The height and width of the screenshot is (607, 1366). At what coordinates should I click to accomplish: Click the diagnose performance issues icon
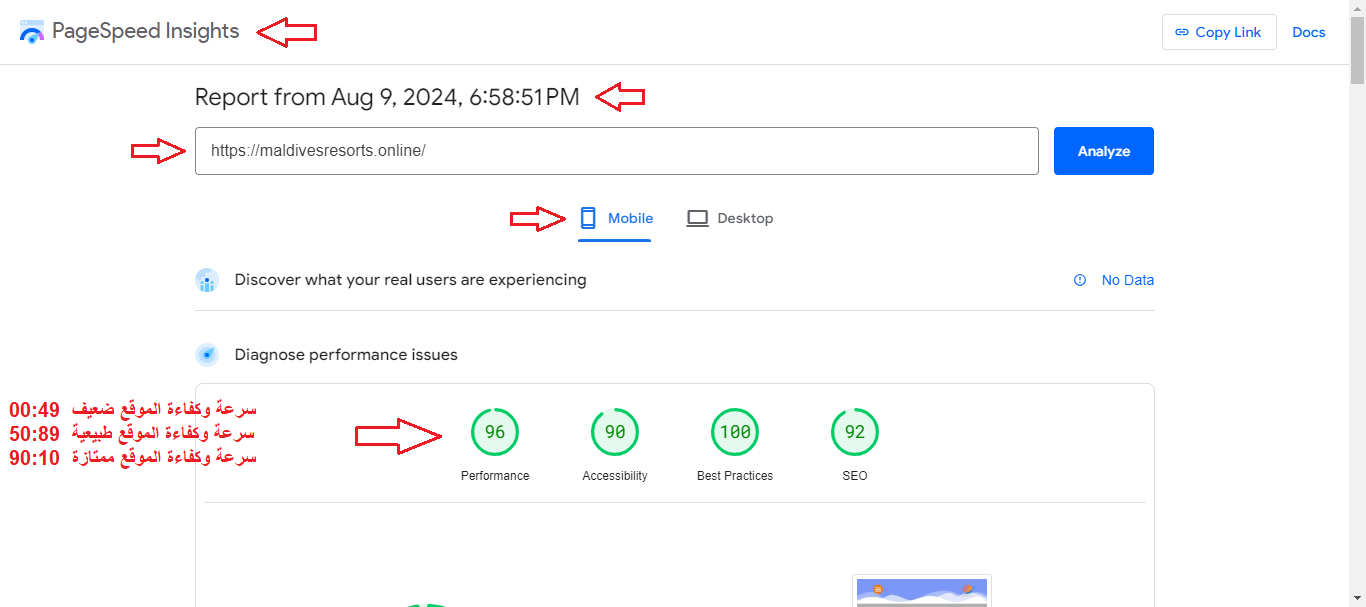207,355
